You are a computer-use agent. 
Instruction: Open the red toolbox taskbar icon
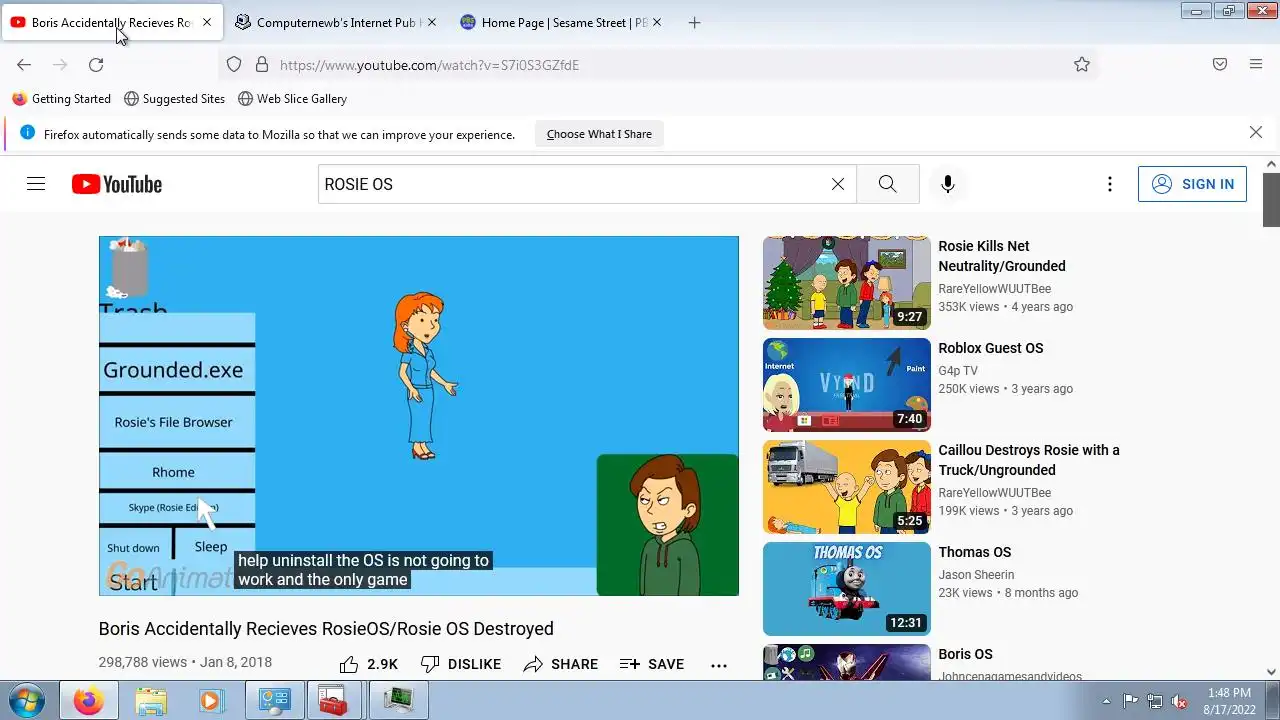pyautogui.click(x=333, y=700)
